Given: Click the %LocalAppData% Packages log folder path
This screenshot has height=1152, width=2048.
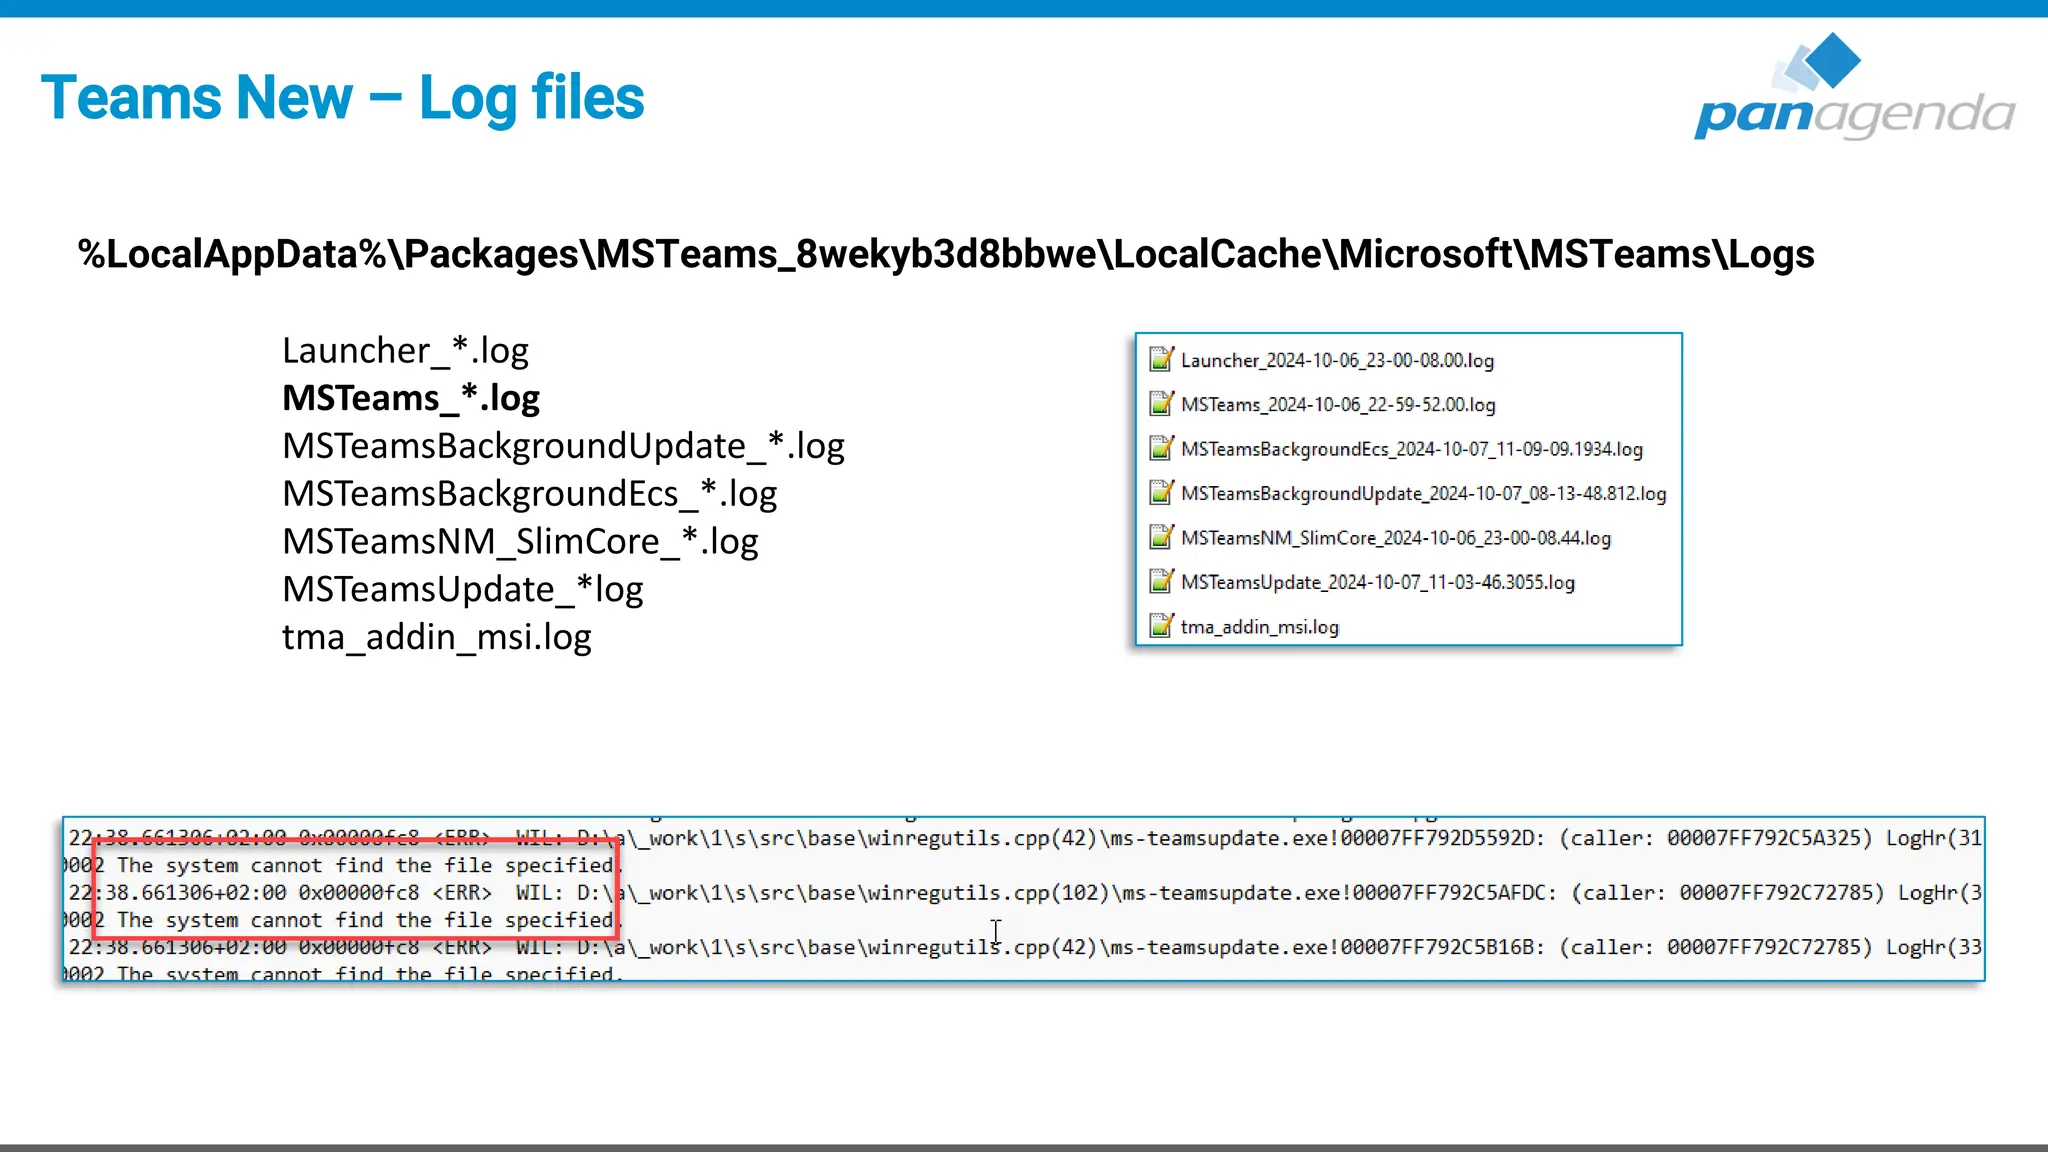Looking at the screenshot, I should pyautogui.click(x=946, y=254).
